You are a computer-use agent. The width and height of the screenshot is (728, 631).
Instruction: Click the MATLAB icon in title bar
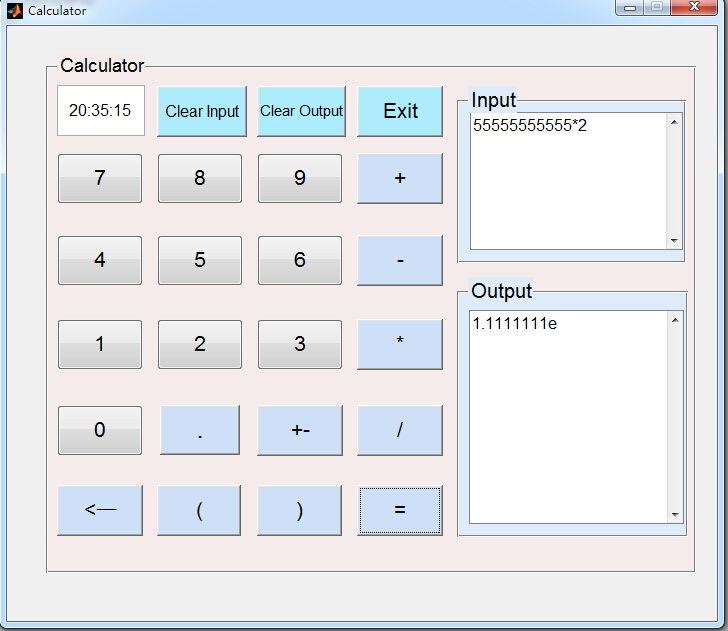coord(15,11)
